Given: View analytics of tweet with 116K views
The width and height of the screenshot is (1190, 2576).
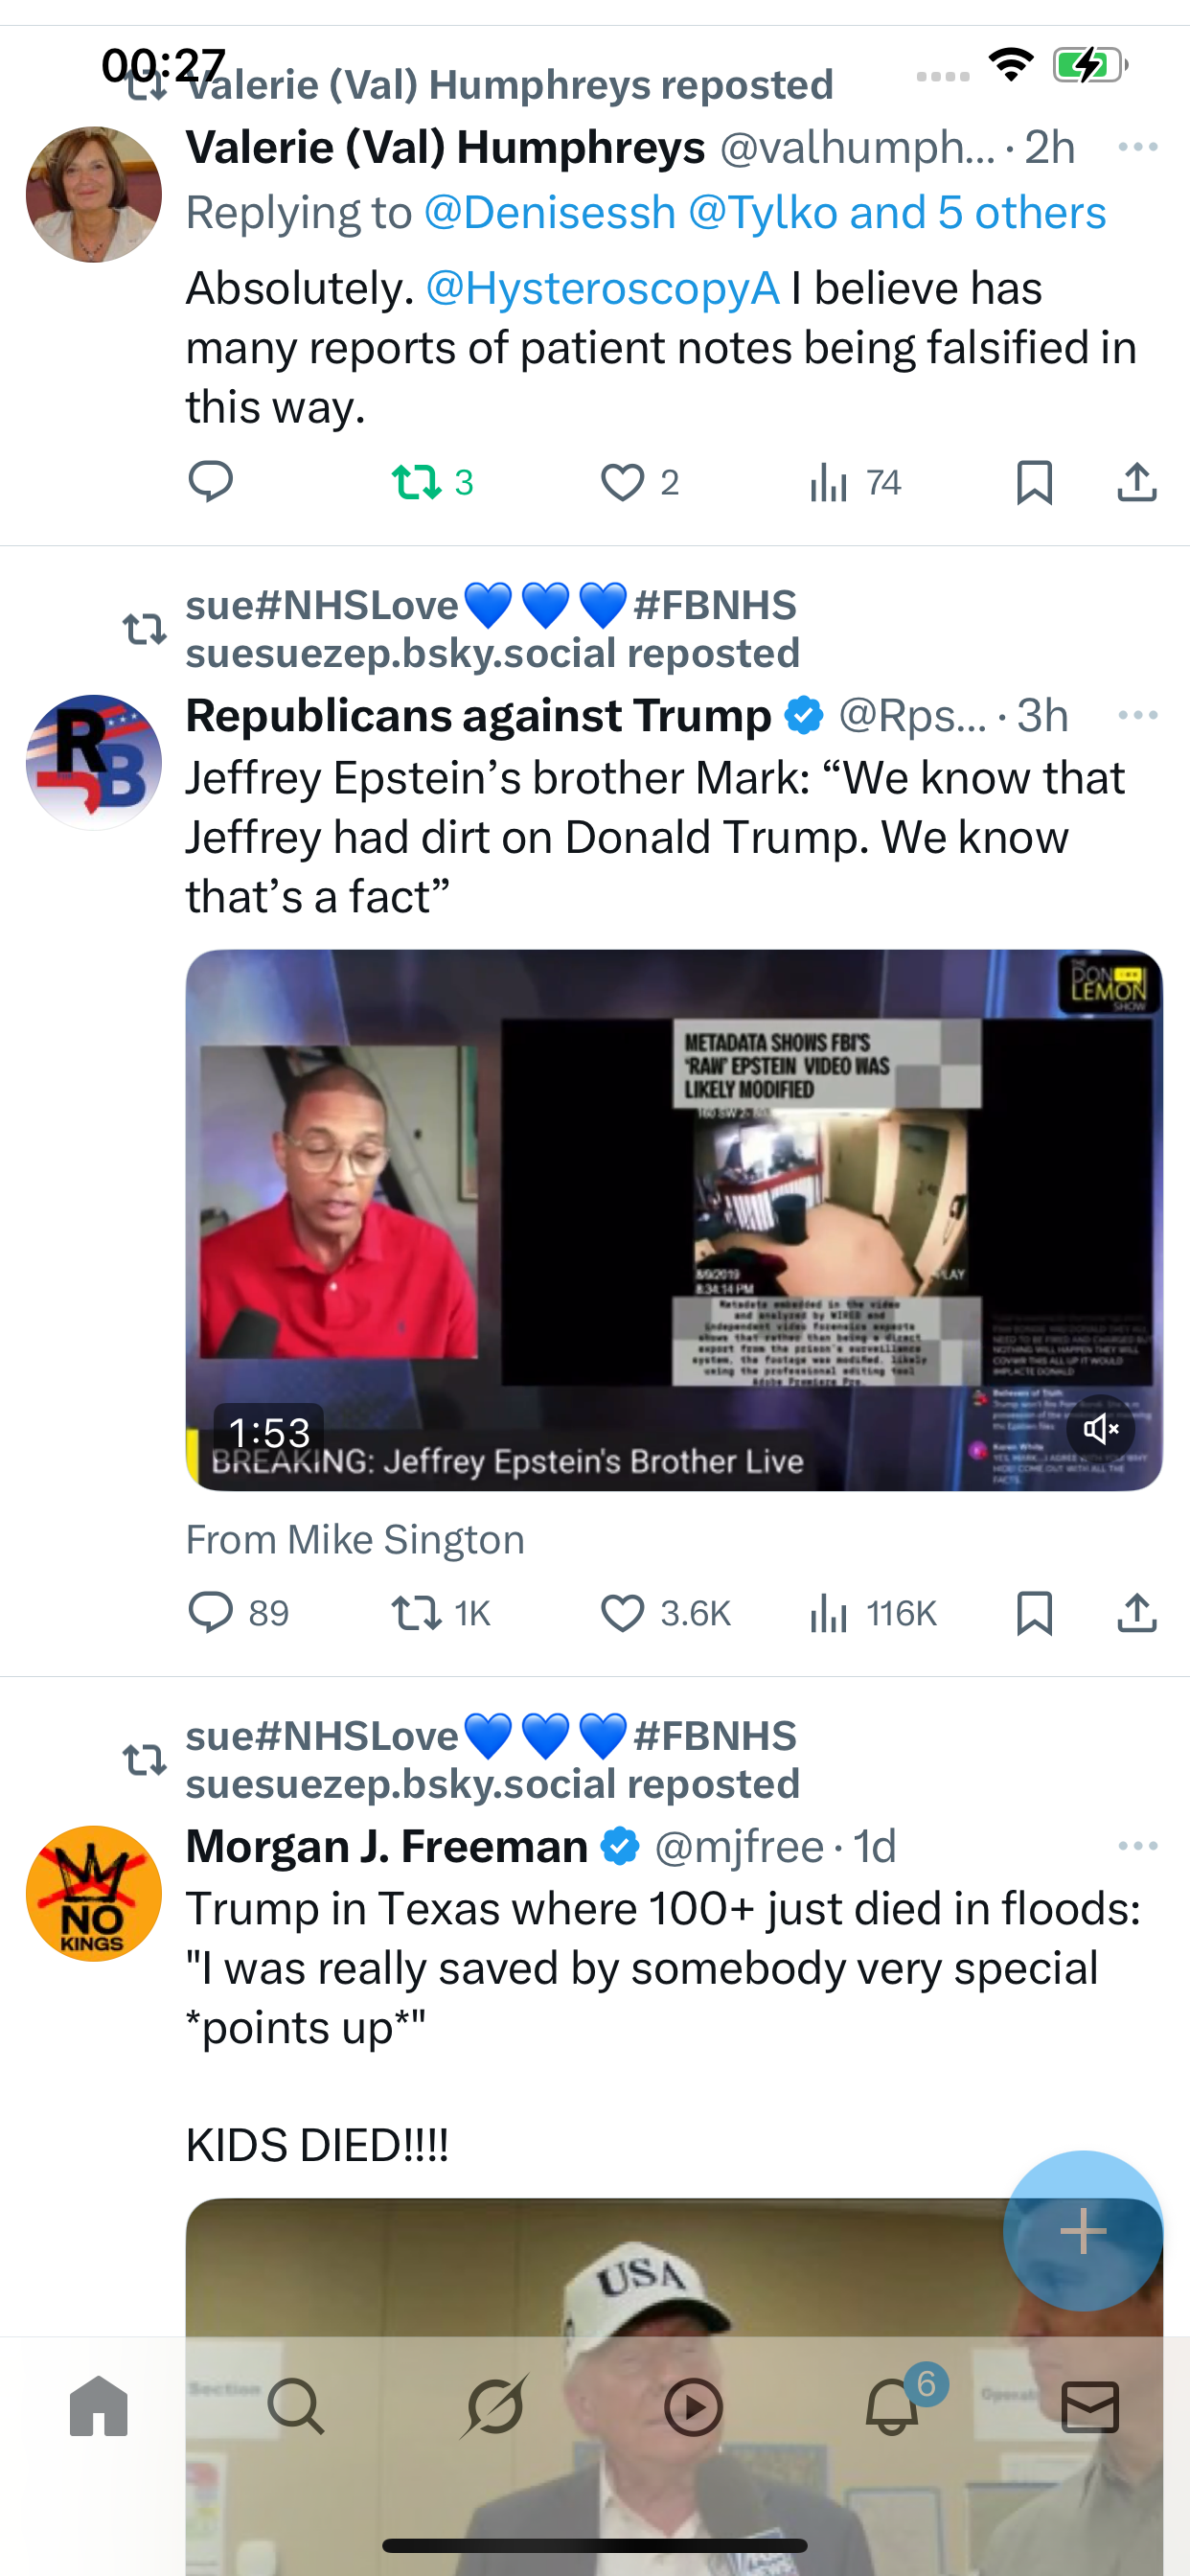Looking at the screenshot, I should click(x=872, y=1613).
